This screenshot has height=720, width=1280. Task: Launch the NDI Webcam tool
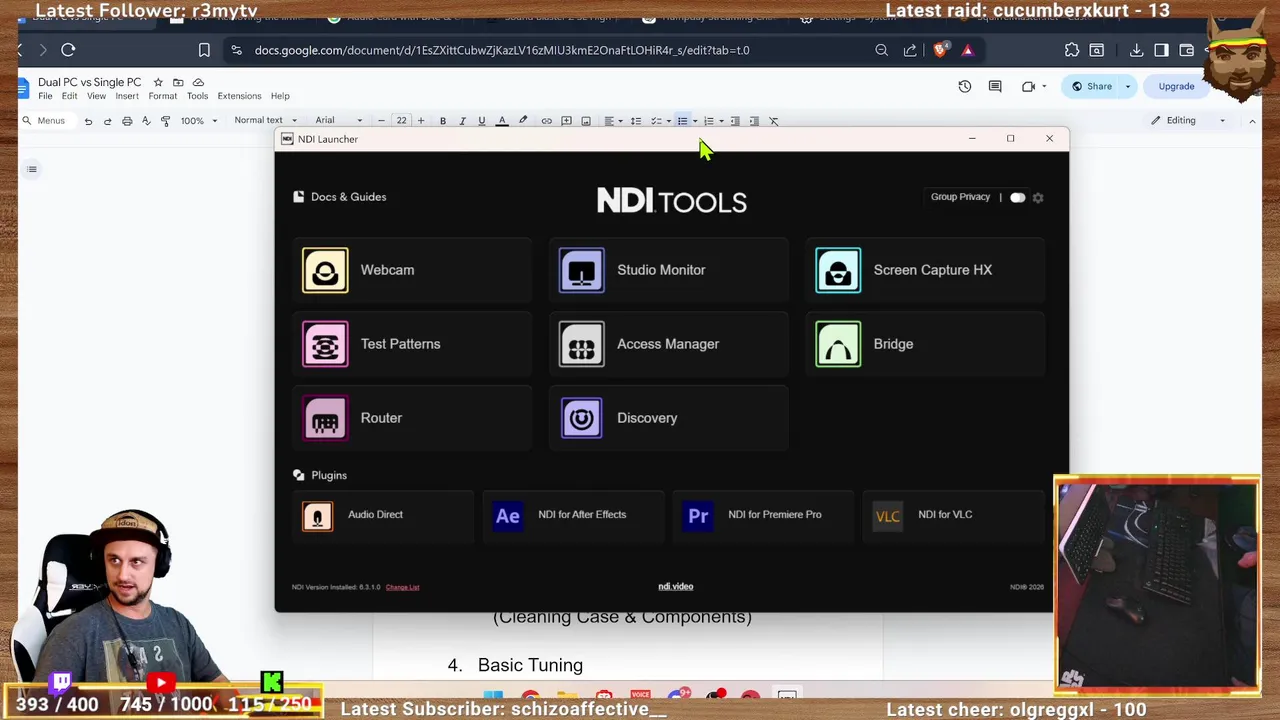(x=412, y=270)
